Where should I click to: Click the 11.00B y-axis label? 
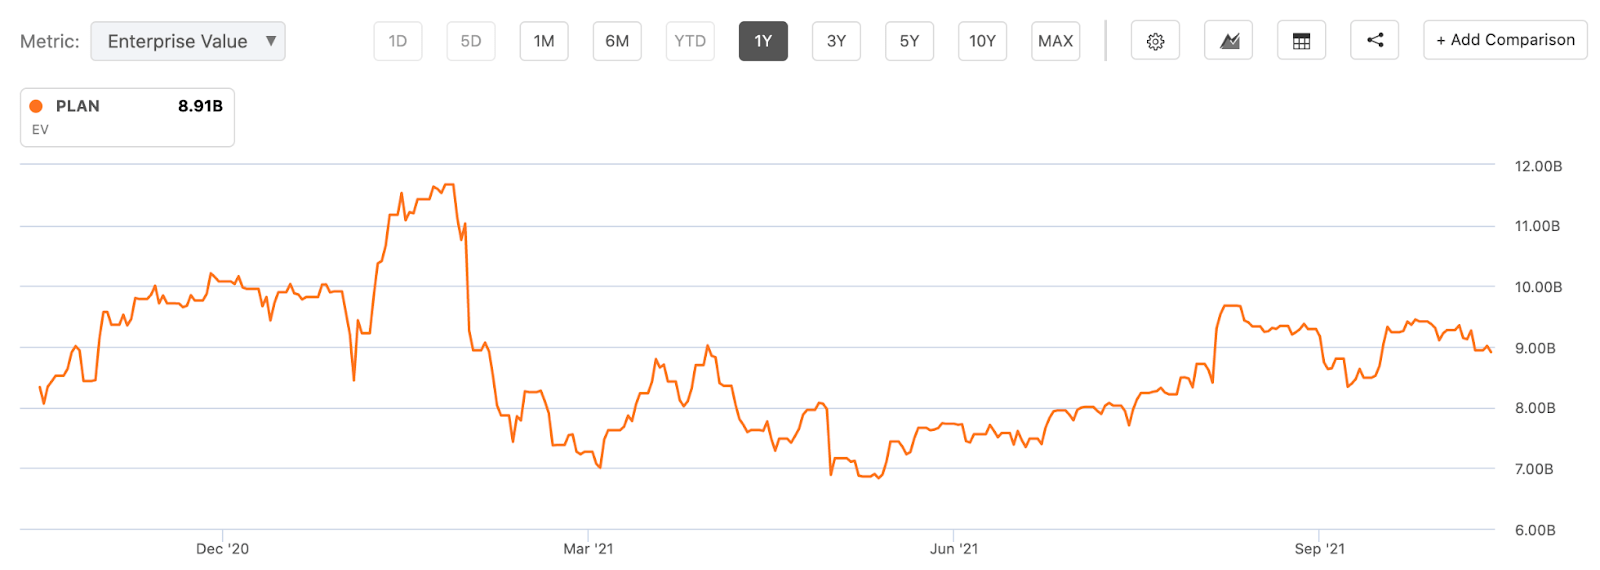1537,226
